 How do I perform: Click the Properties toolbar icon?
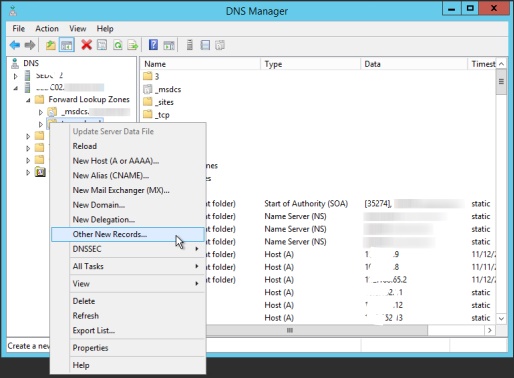102,45
